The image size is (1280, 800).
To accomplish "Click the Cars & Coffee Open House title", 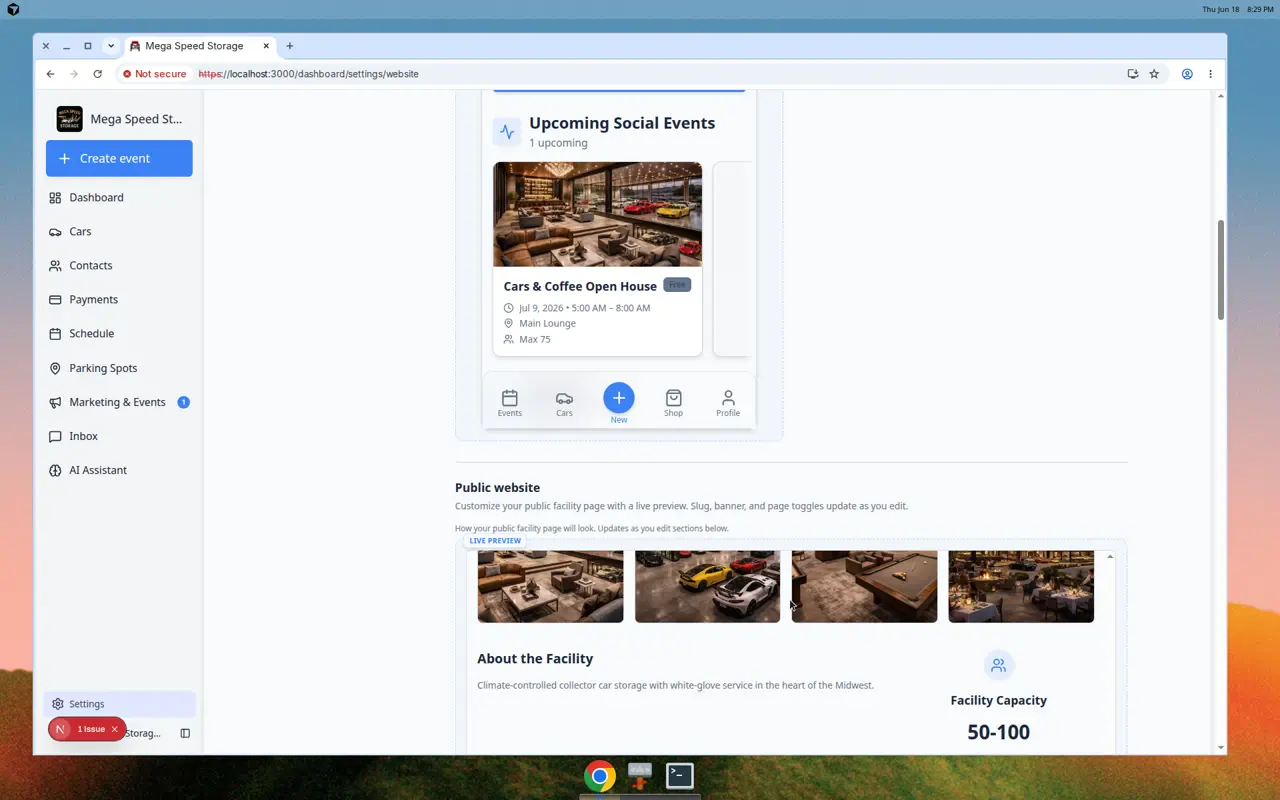I will coord(580,286).
